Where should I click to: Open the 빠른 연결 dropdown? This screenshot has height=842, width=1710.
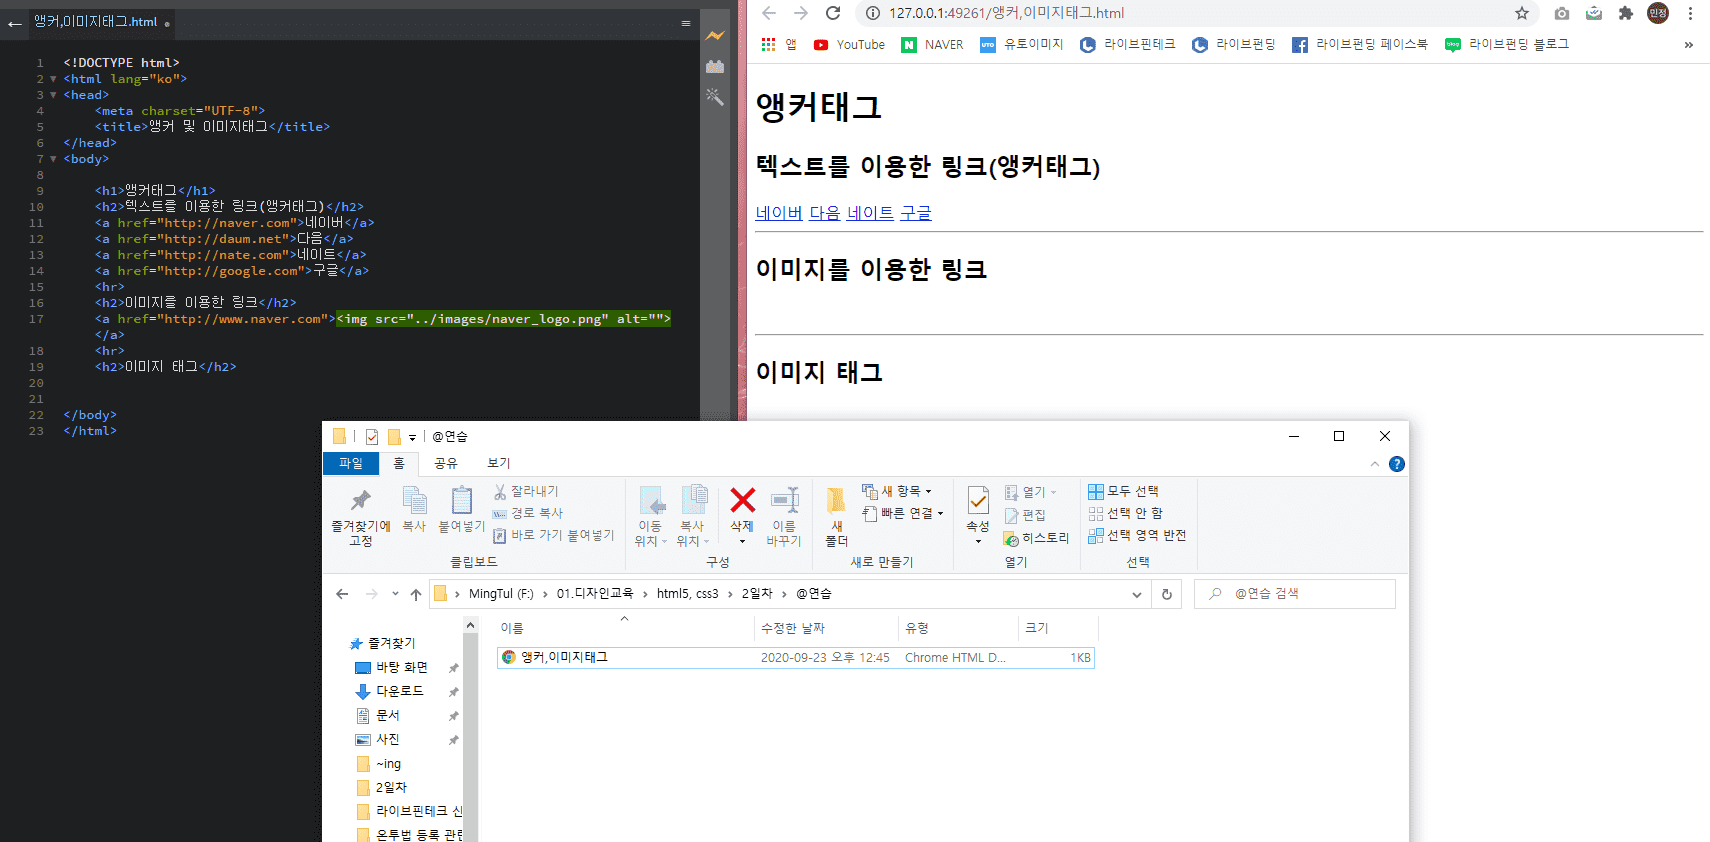[903, 513]
